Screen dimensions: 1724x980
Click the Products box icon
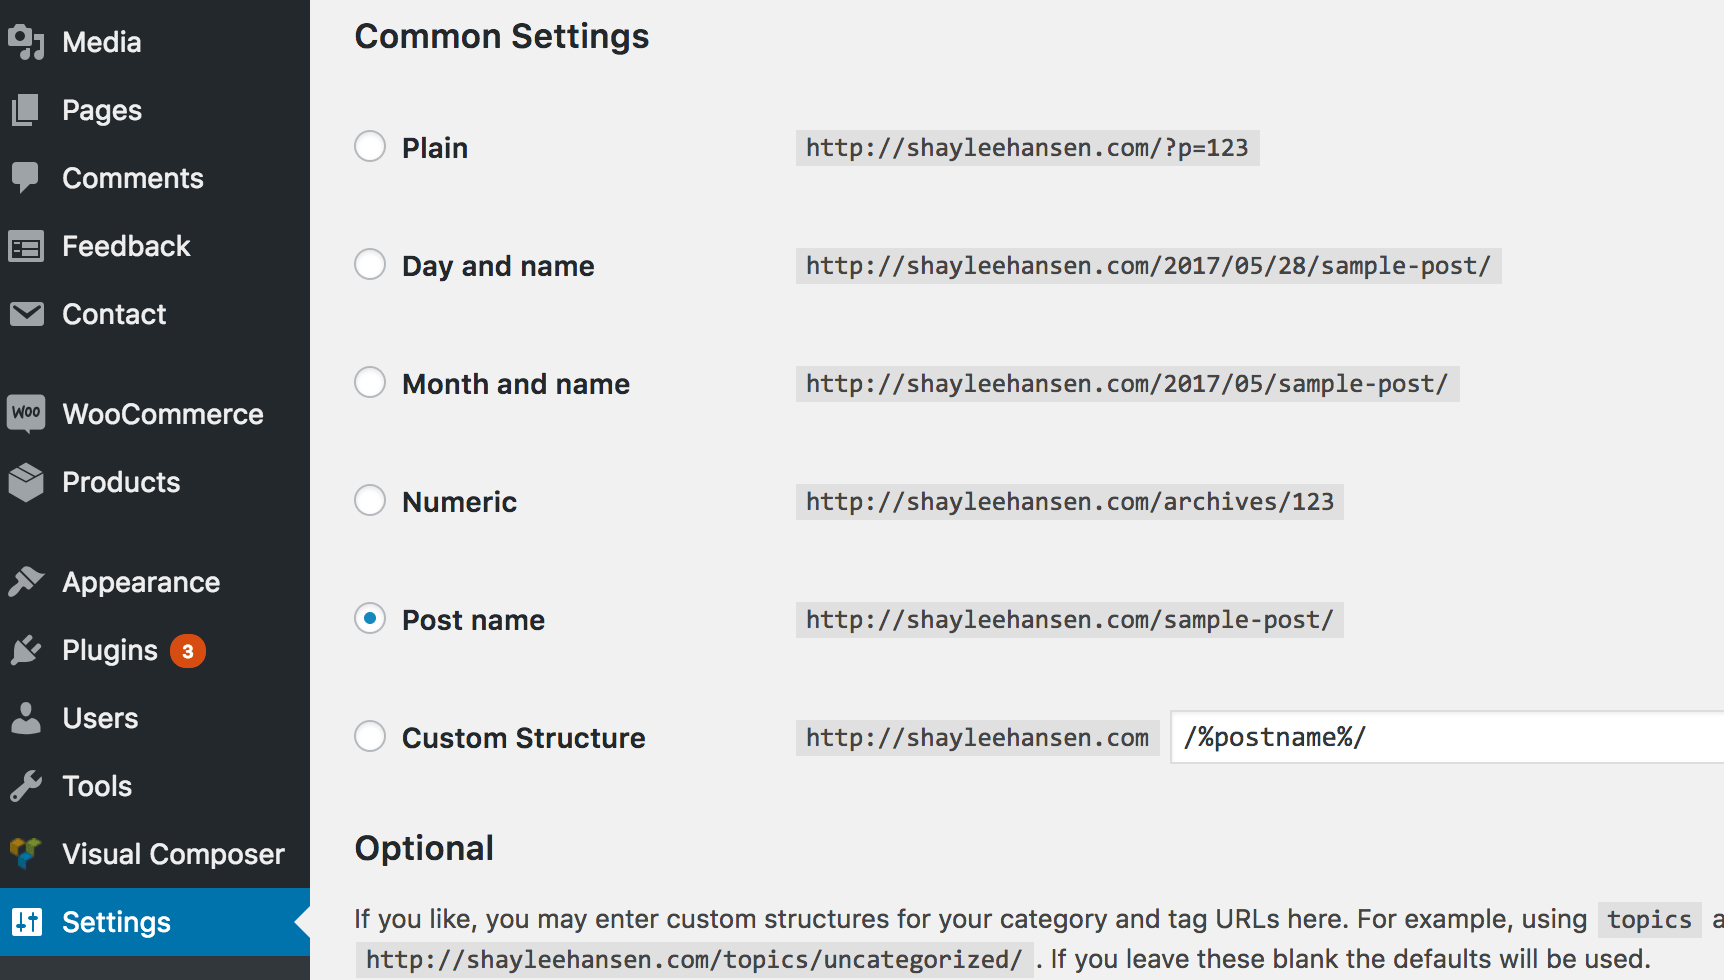26,482
